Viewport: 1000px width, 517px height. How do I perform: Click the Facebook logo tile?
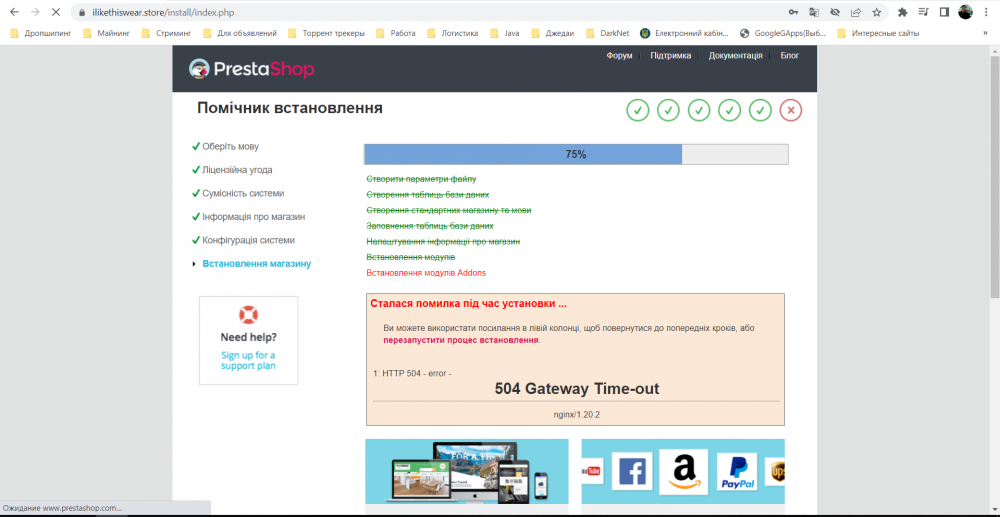click(632, 472)
